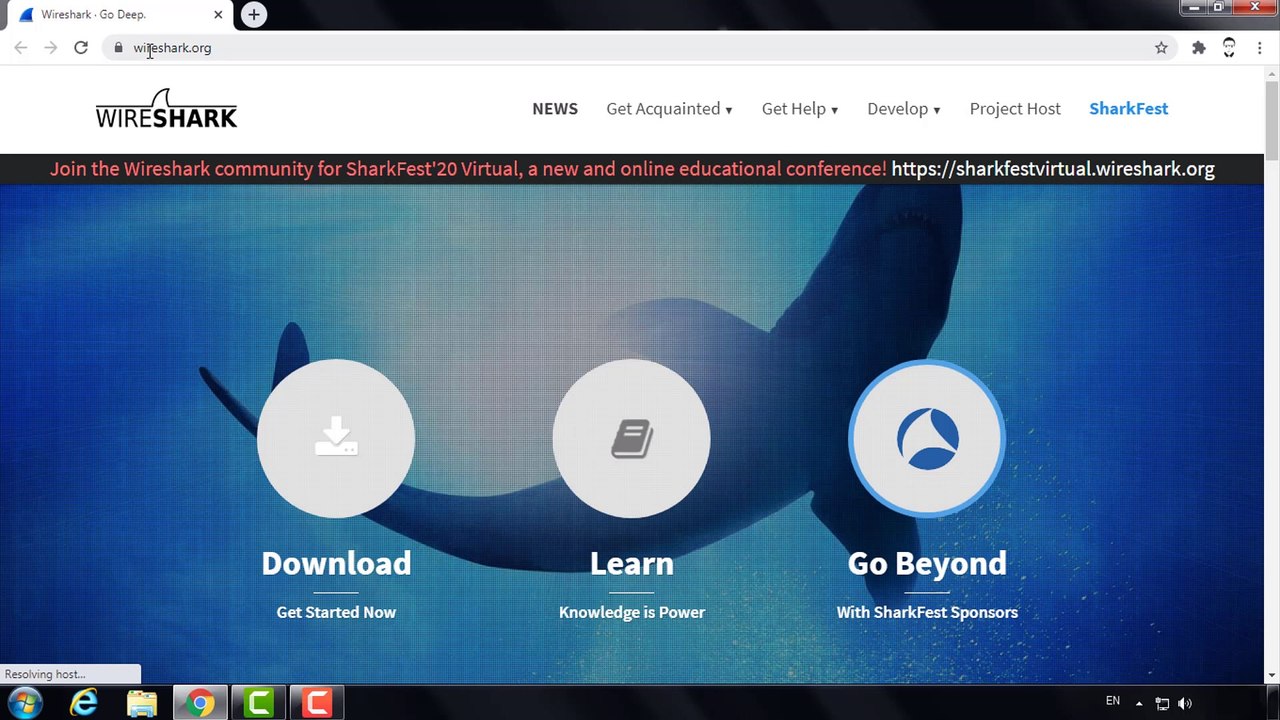Show hidden tray icons arrow
The height and width of the screenshot is (720, 1280).
point(1139,704)
